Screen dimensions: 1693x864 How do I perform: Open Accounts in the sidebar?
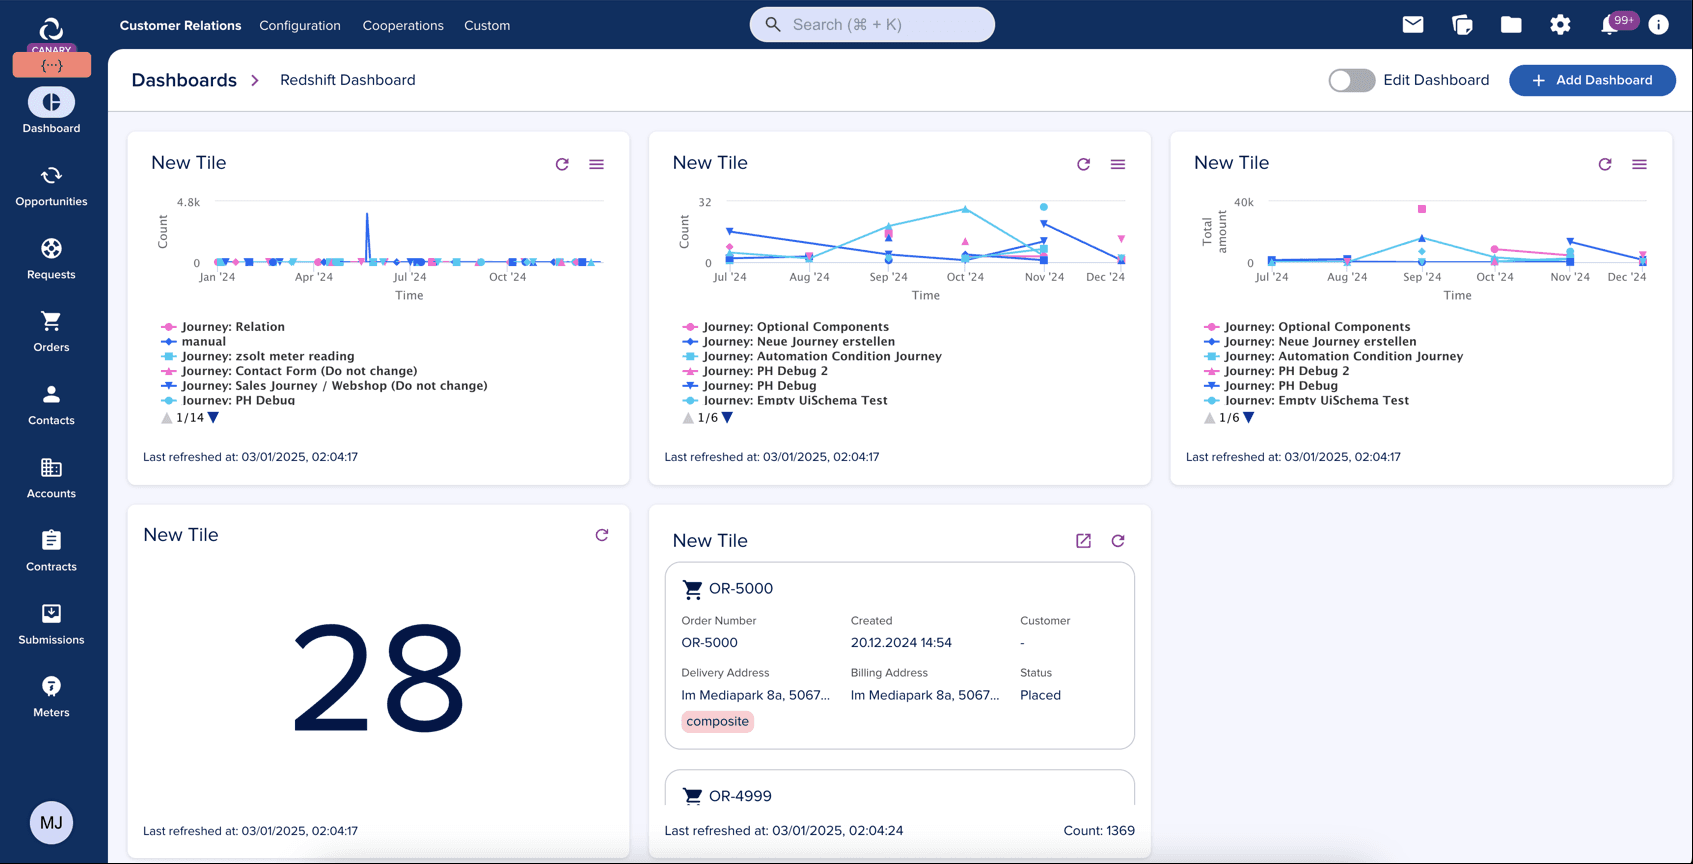pos(51,478)
